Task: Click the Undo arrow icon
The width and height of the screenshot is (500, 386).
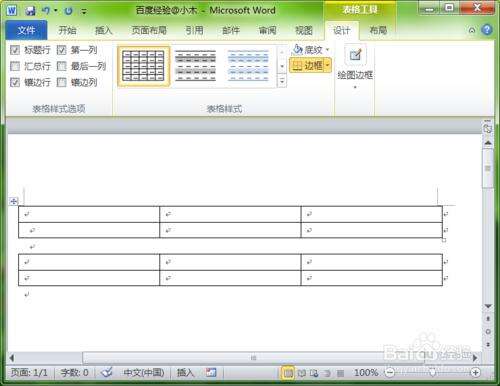Action: pos(46,11)
